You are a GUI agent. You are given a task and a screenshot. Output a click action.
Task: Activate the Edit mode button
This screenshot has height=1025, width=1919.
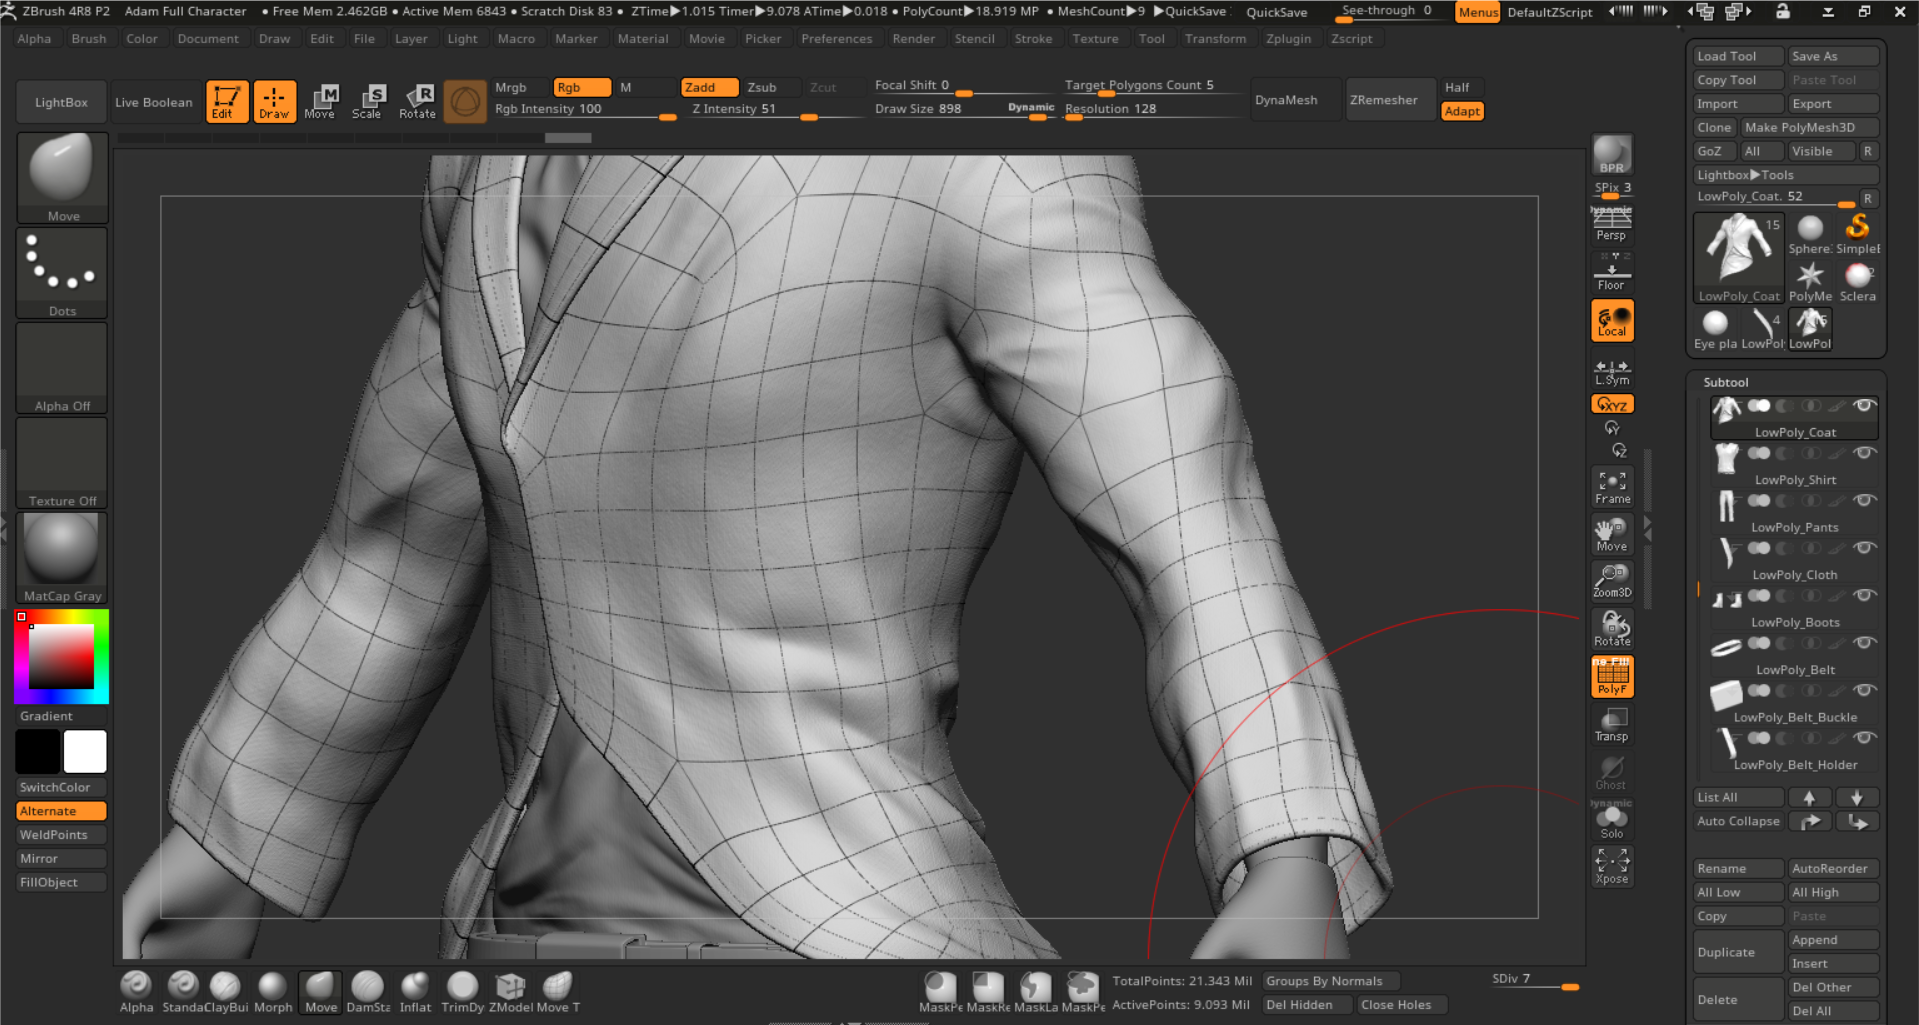(x=227, y=101)
